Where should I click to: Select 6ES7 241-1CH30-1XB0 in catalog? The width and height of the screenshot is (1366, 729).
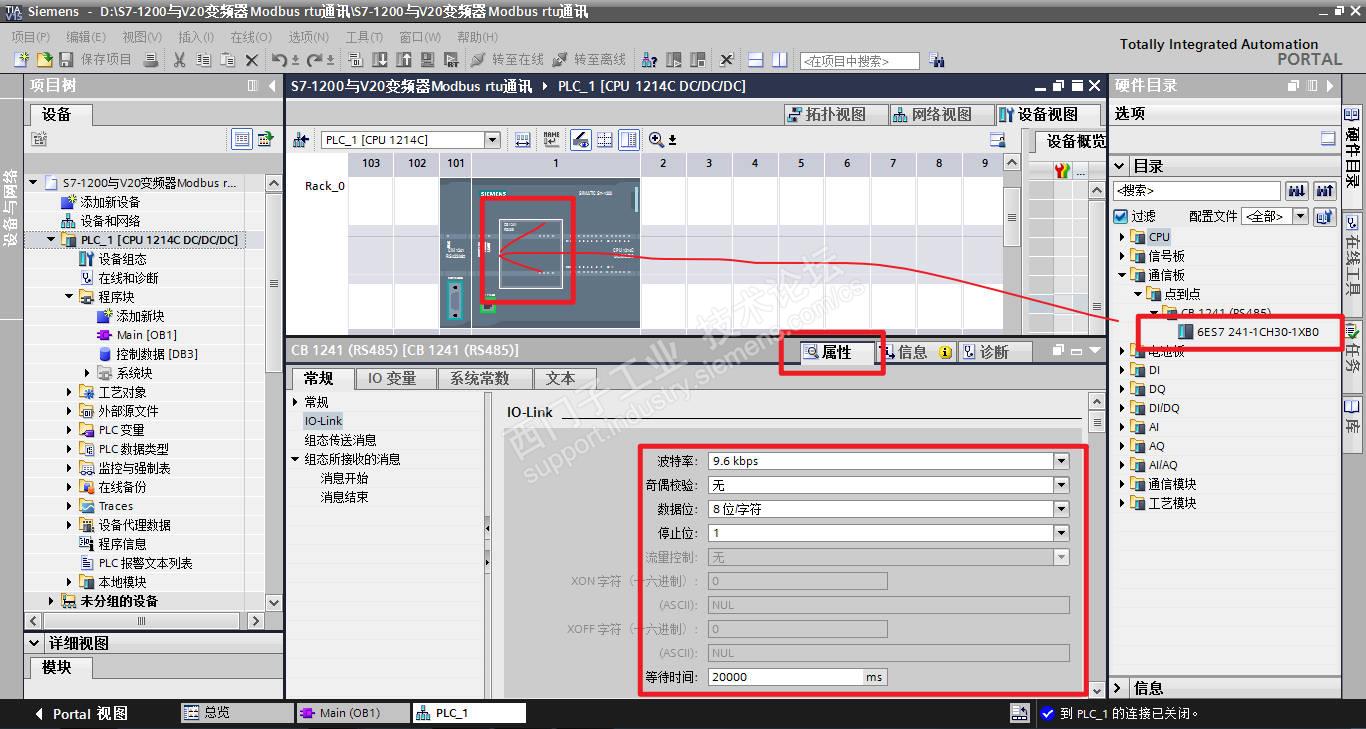pyautogui.click(x=1257, y=332)
